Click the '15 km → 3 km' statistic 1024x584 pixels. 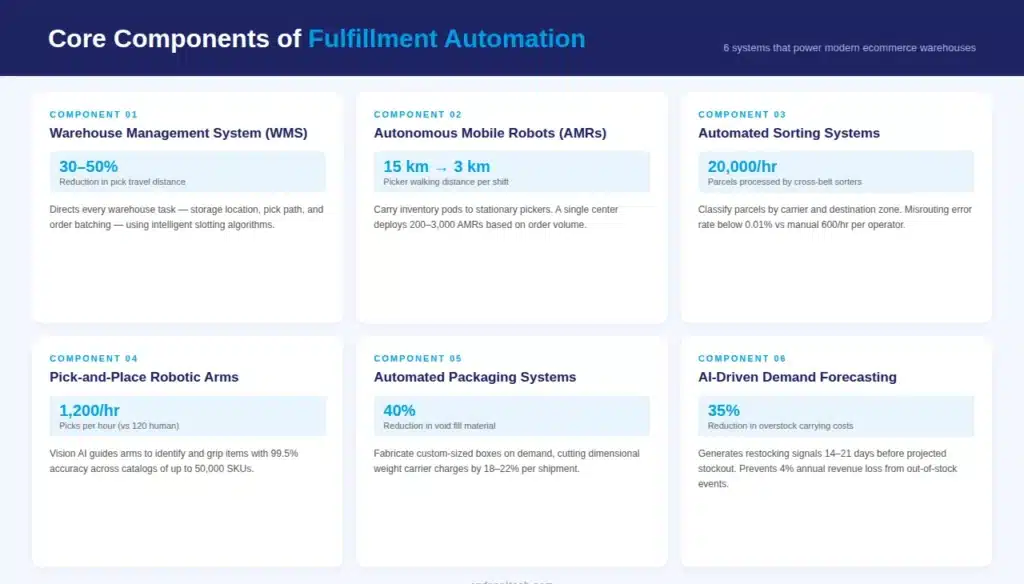pyautogui.click(x=436, y=166)
